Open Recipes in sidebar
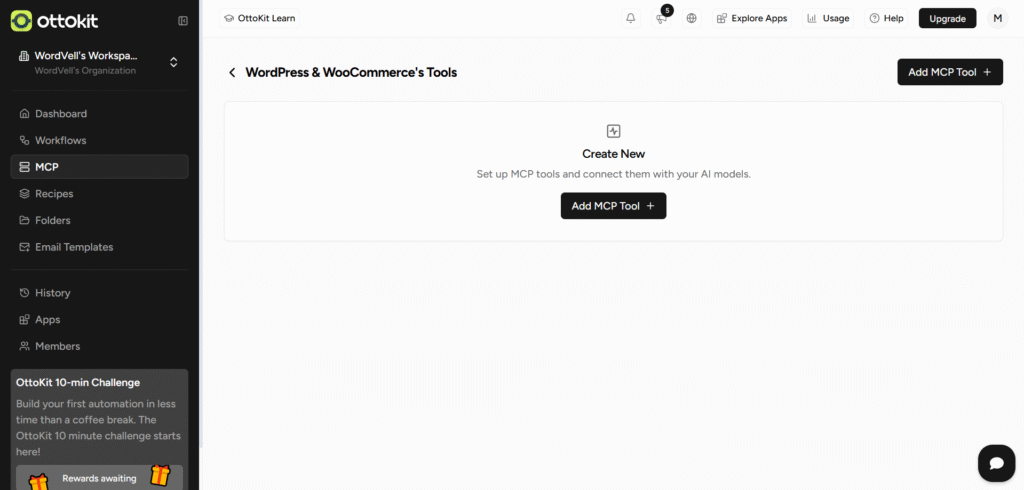Image resolution: width=1024 pixels, height=490 pixels. (x=99, y=193)
